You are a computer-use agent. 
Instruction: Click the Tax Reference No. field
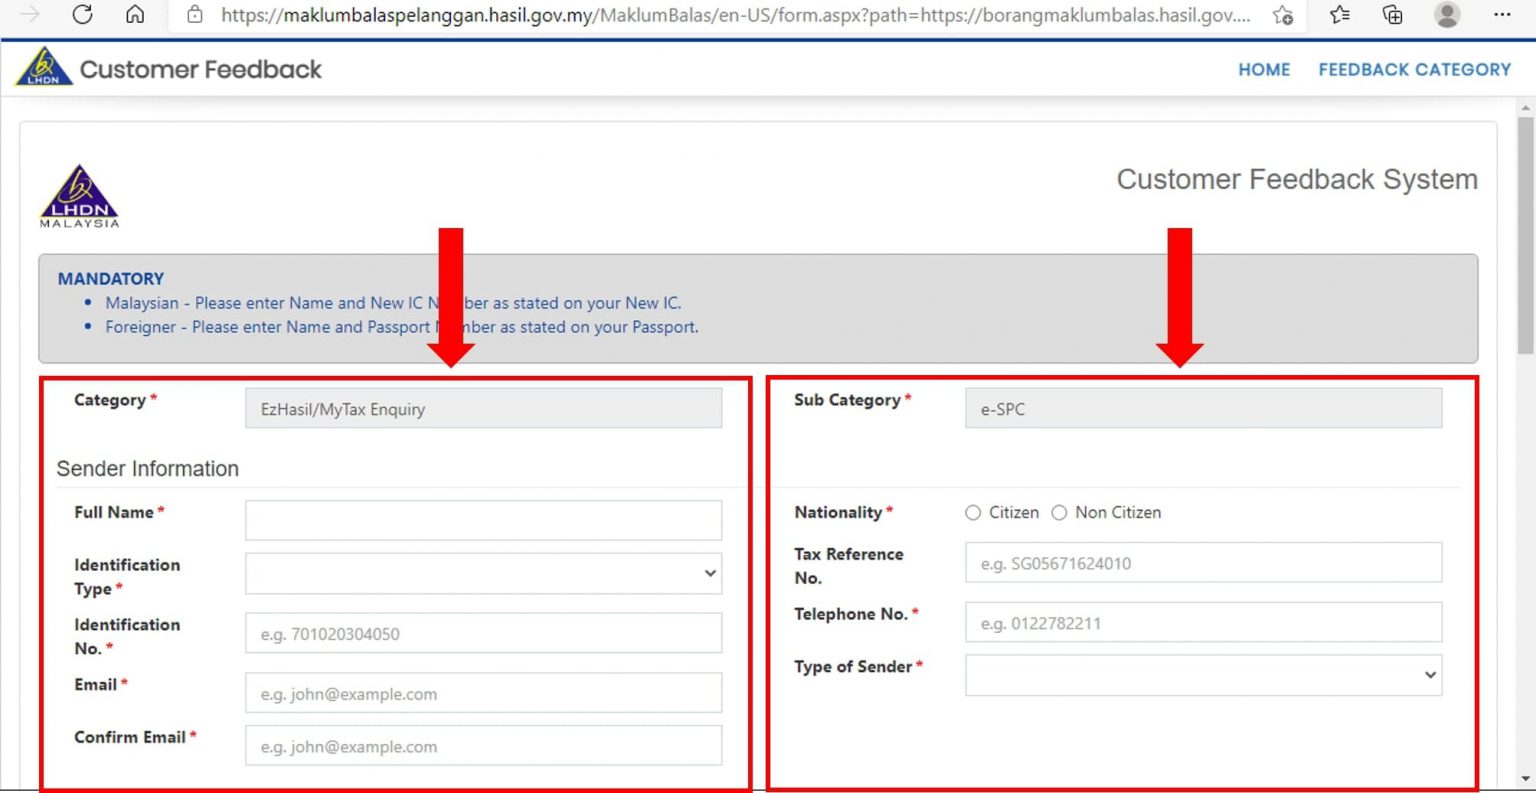click(1203, 563)
